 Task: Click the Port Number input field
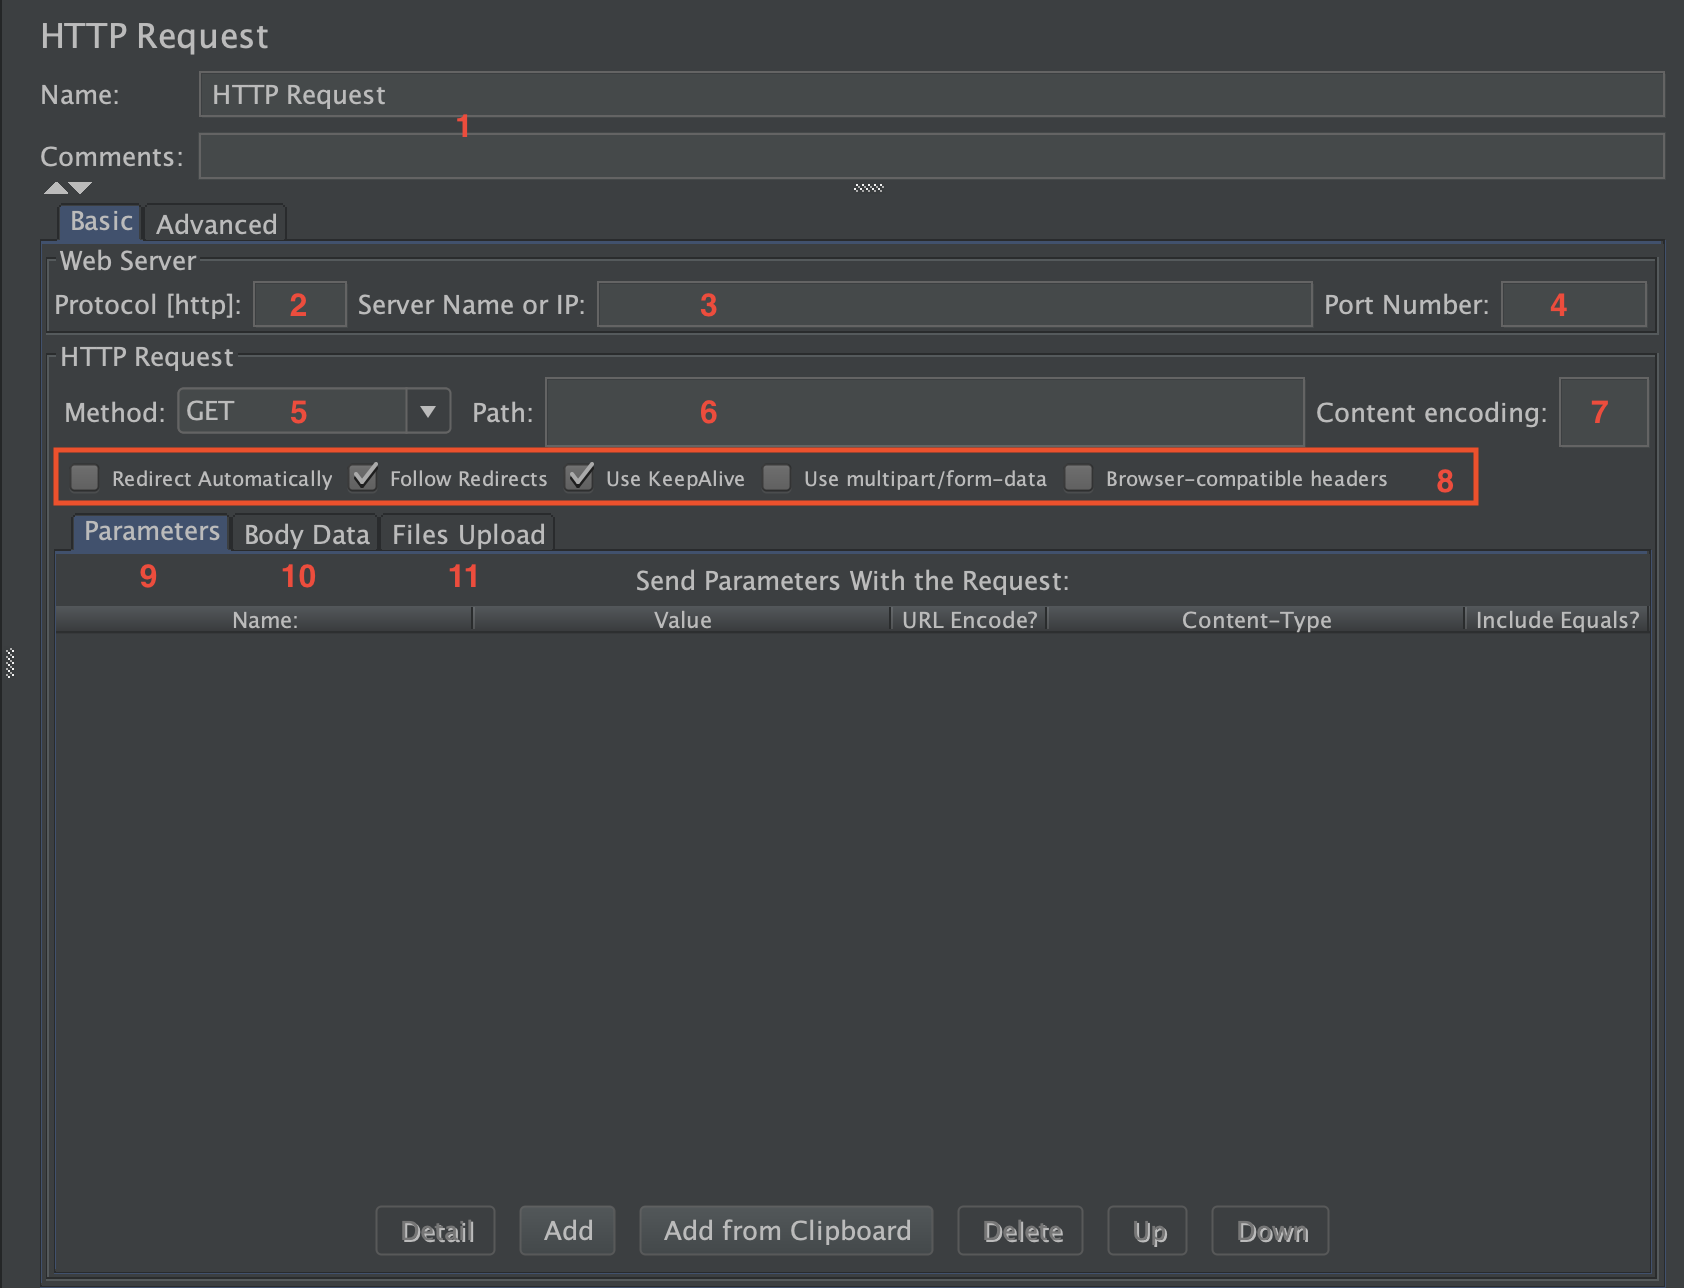pyautogui.click(x=1573, y=304)
